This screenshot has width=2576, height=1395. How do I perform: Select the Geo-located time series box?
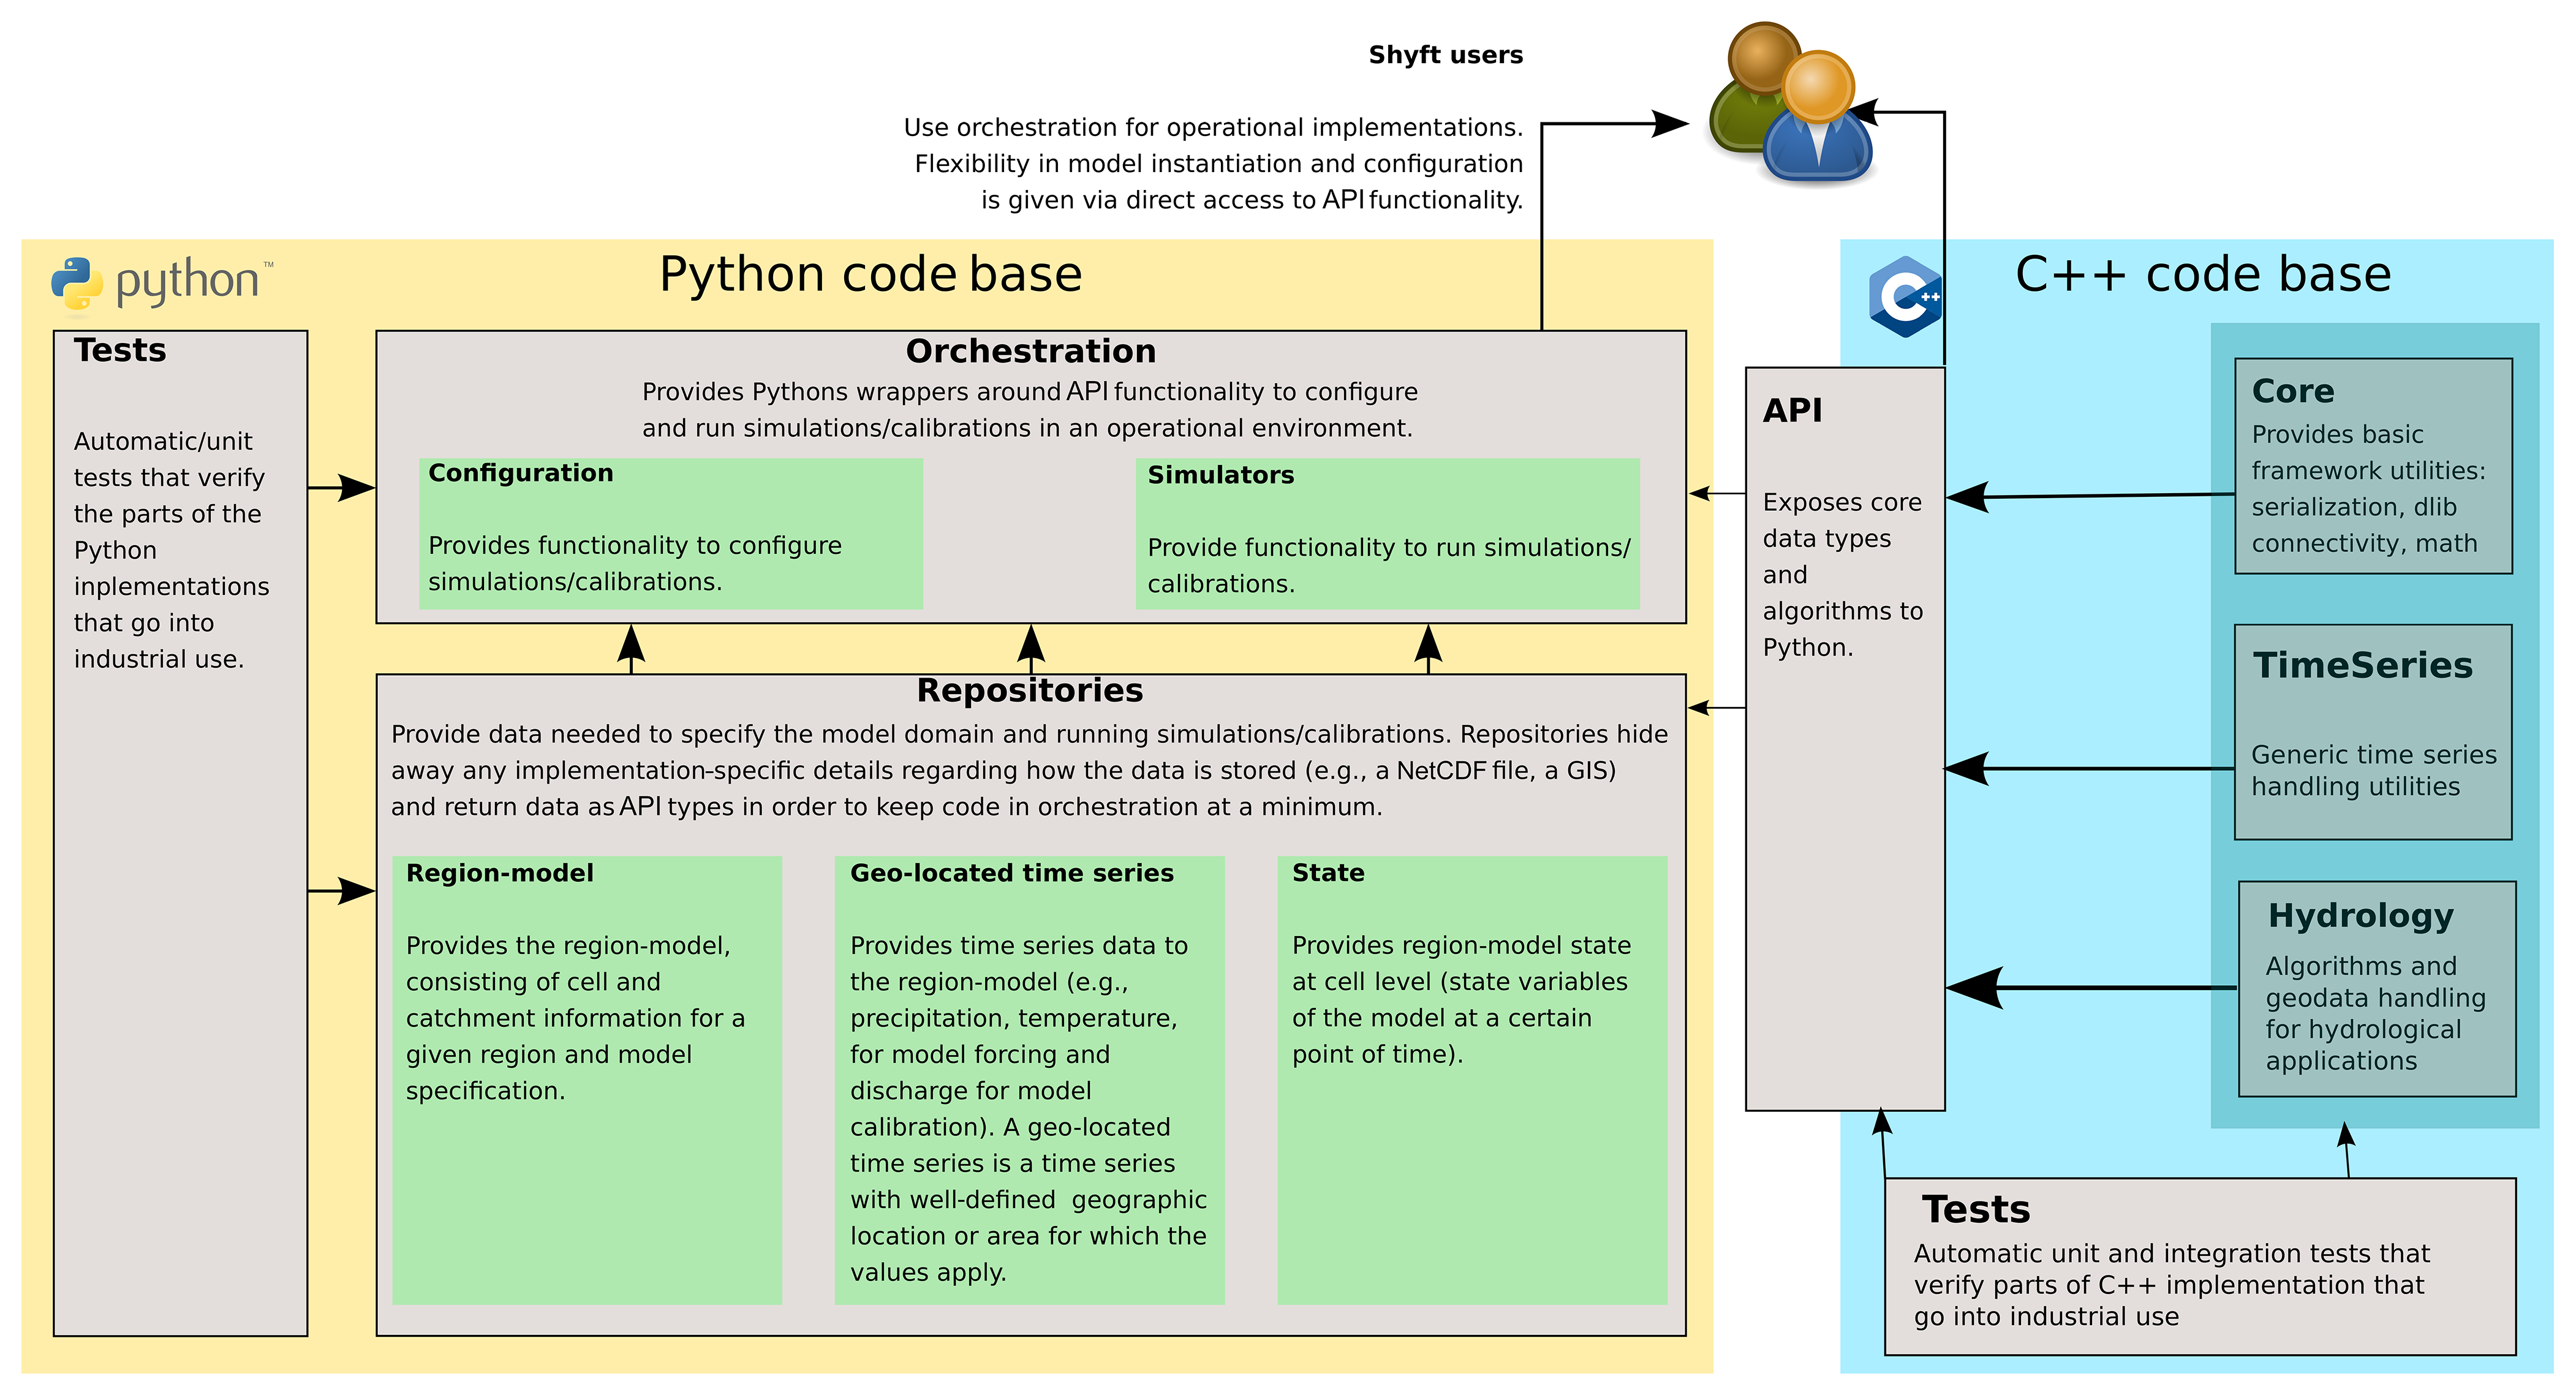coord(1029,1079)
